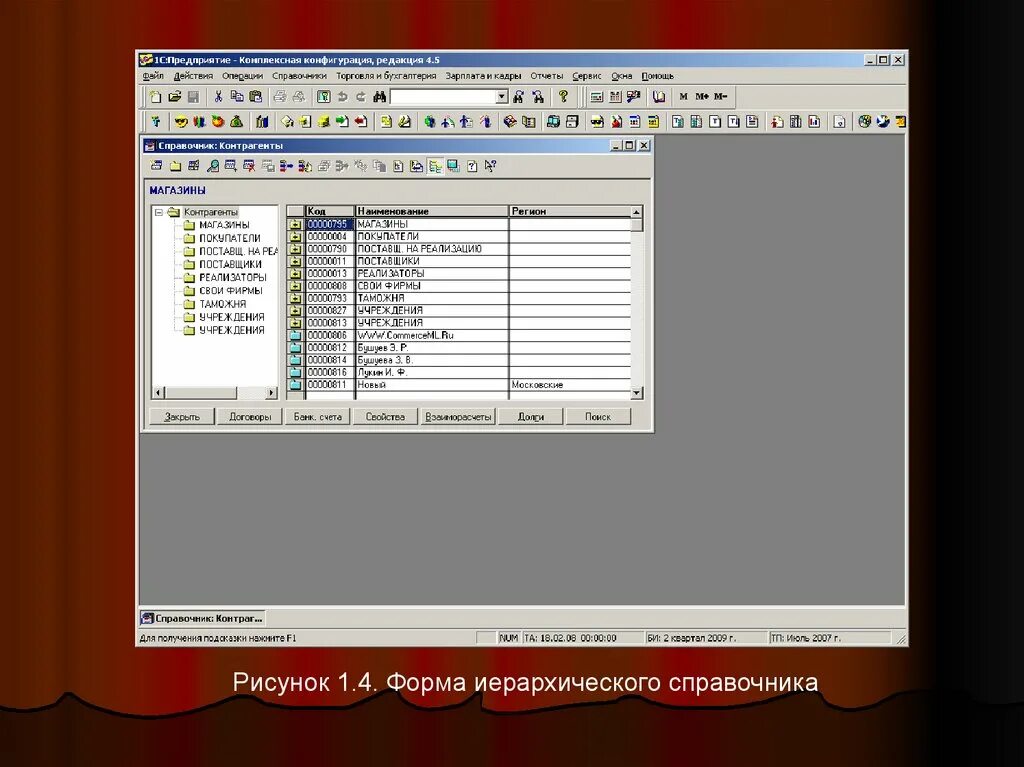Select the ТАМОЖНЯ folder in tree
The height and width of the screenshot is (767, 1024).
click(x=223, y=304)
